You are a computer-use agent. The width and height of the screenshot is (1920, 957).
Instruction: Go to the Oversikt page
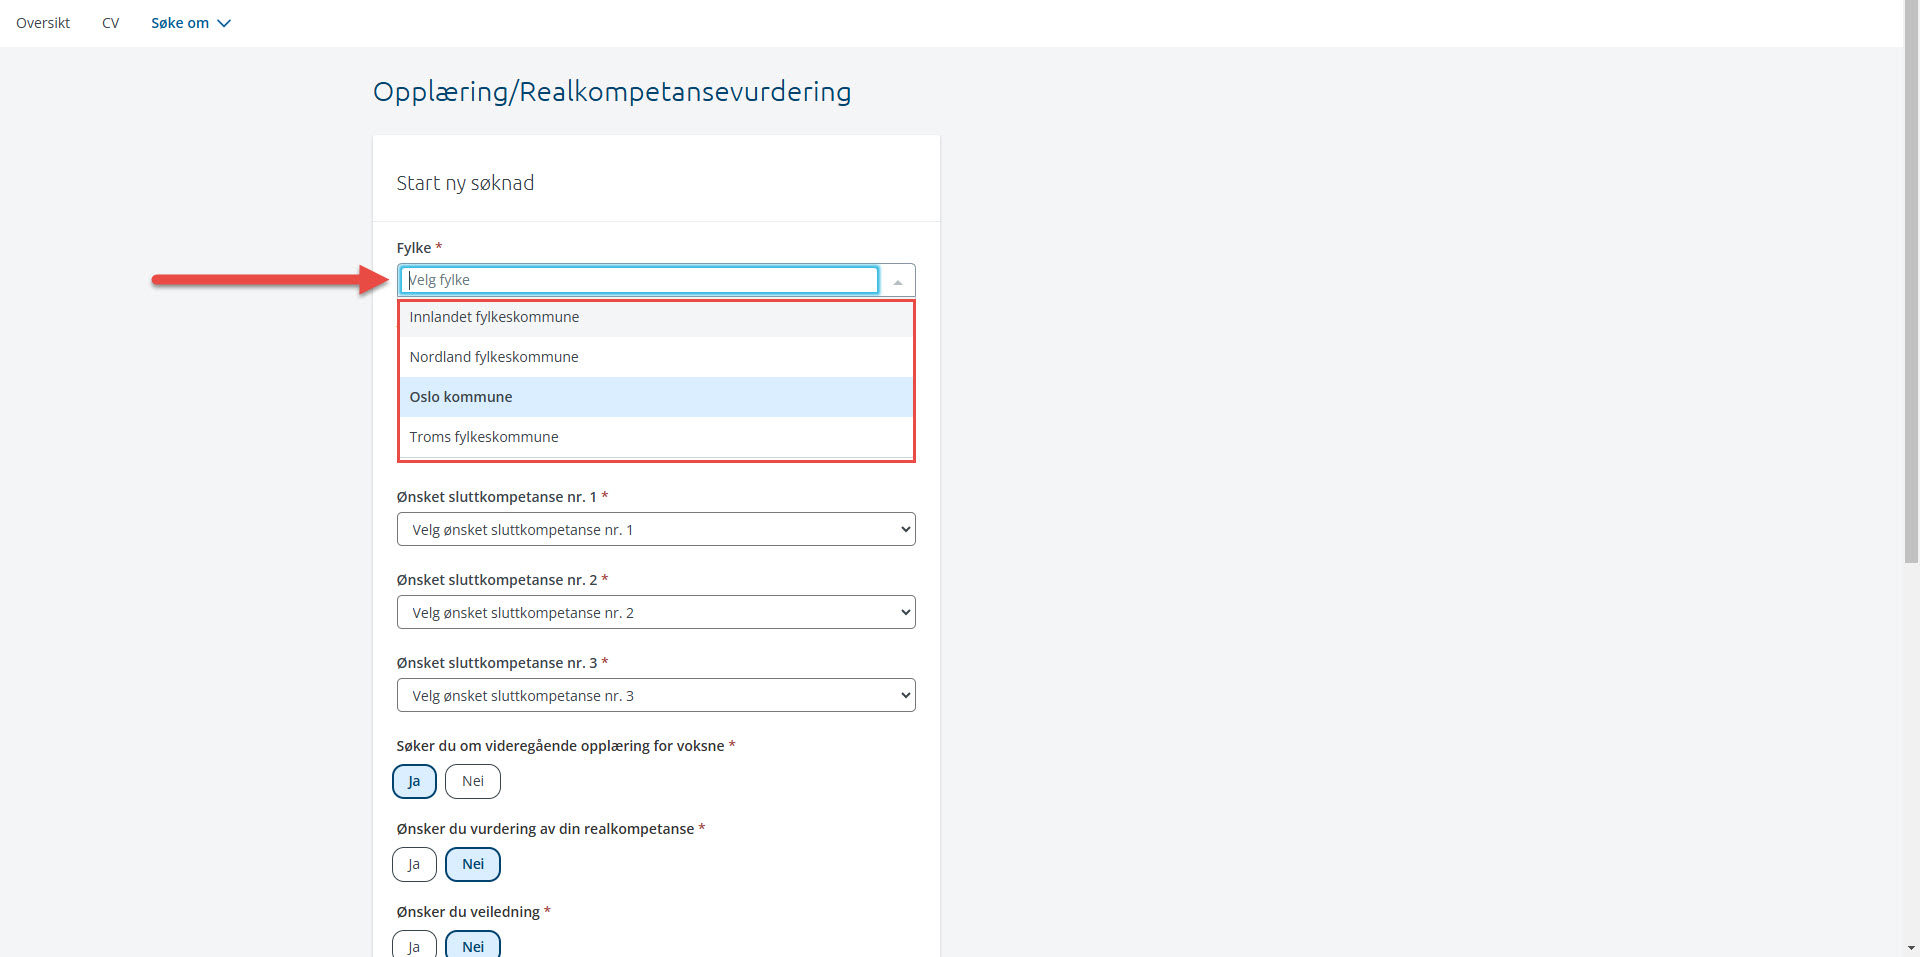(x=43, y=23)
